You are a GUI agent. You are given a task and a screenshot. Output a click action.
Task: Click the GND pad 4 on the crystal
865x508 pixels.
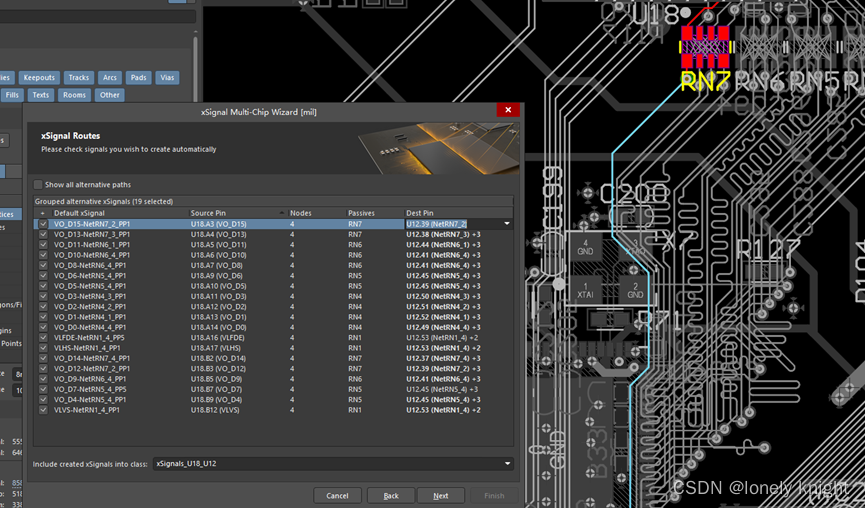(x=585, y=247)
